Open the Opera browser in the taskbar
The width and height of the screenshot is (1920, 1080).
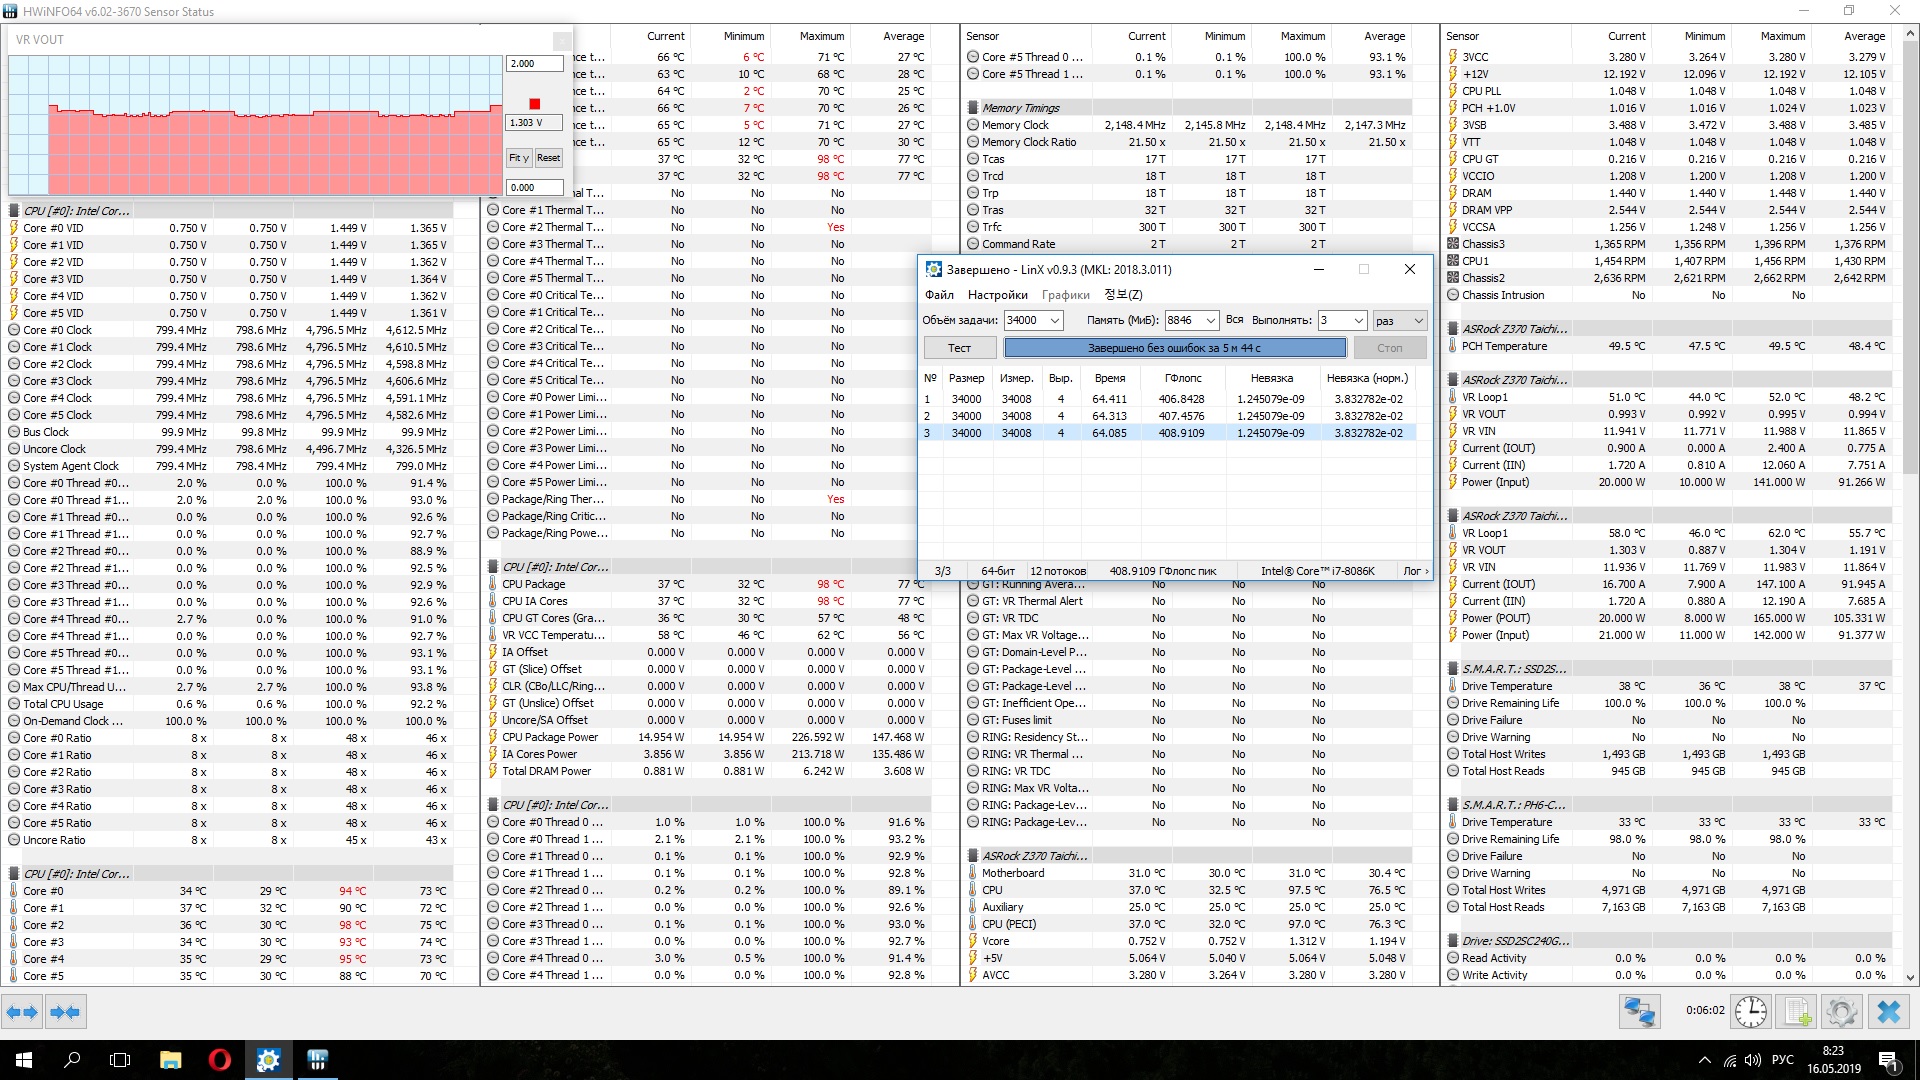click(x=219, y=1060)
